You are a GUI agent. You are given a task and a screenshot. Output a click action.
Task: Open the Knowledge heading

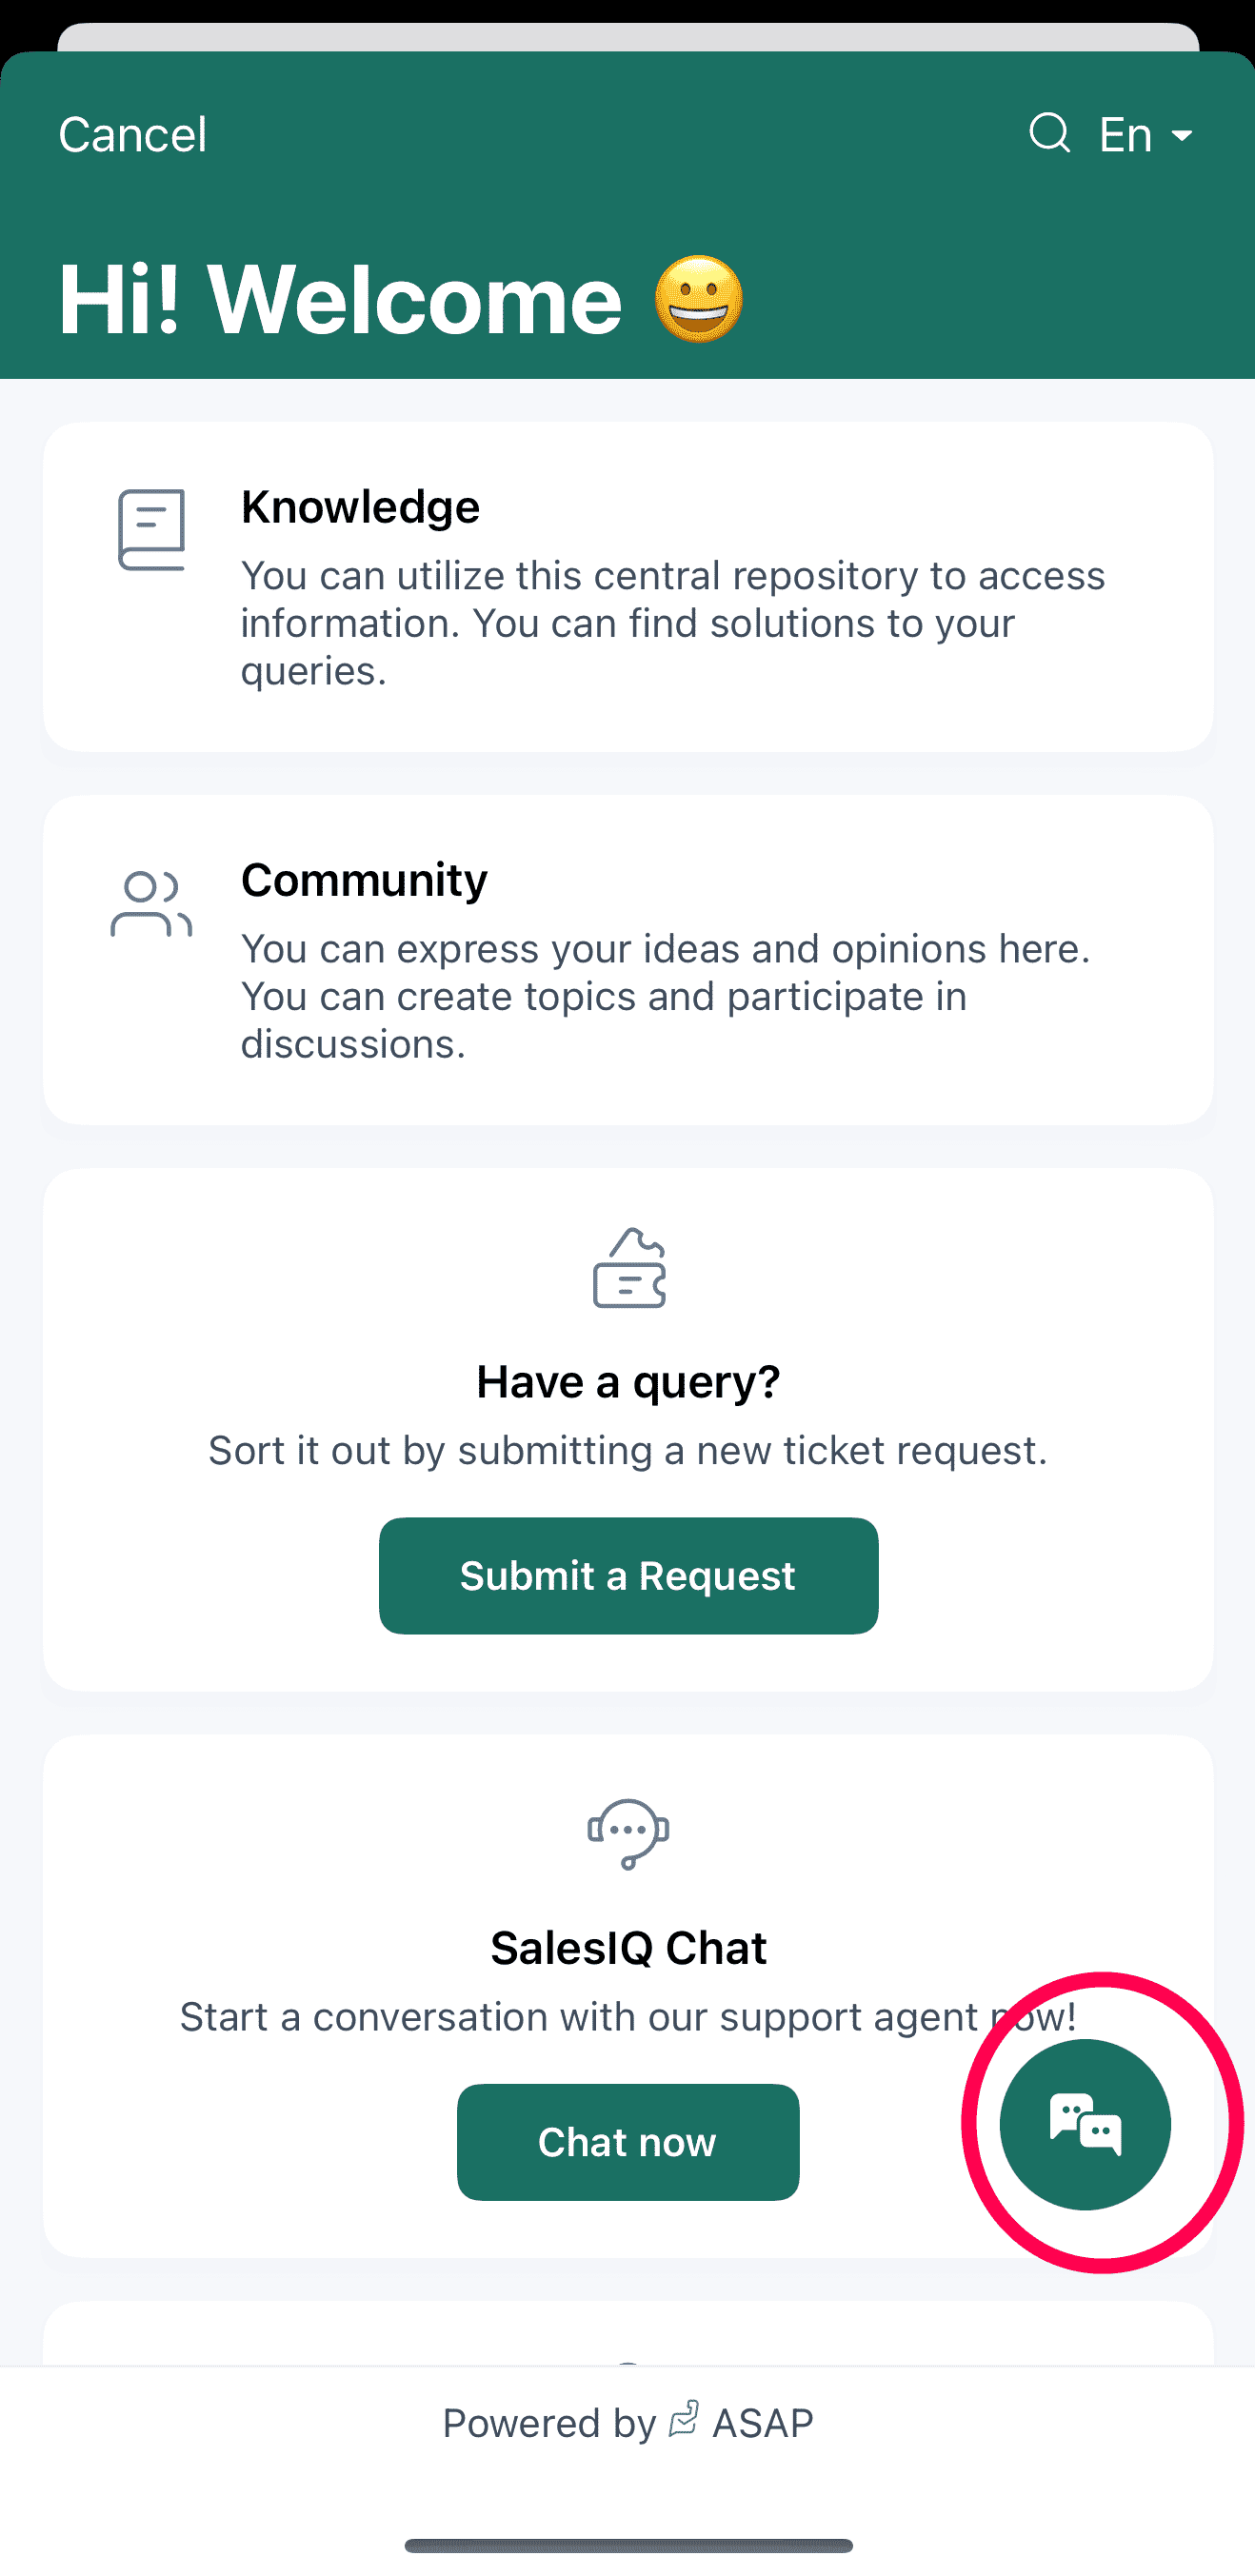360,507
